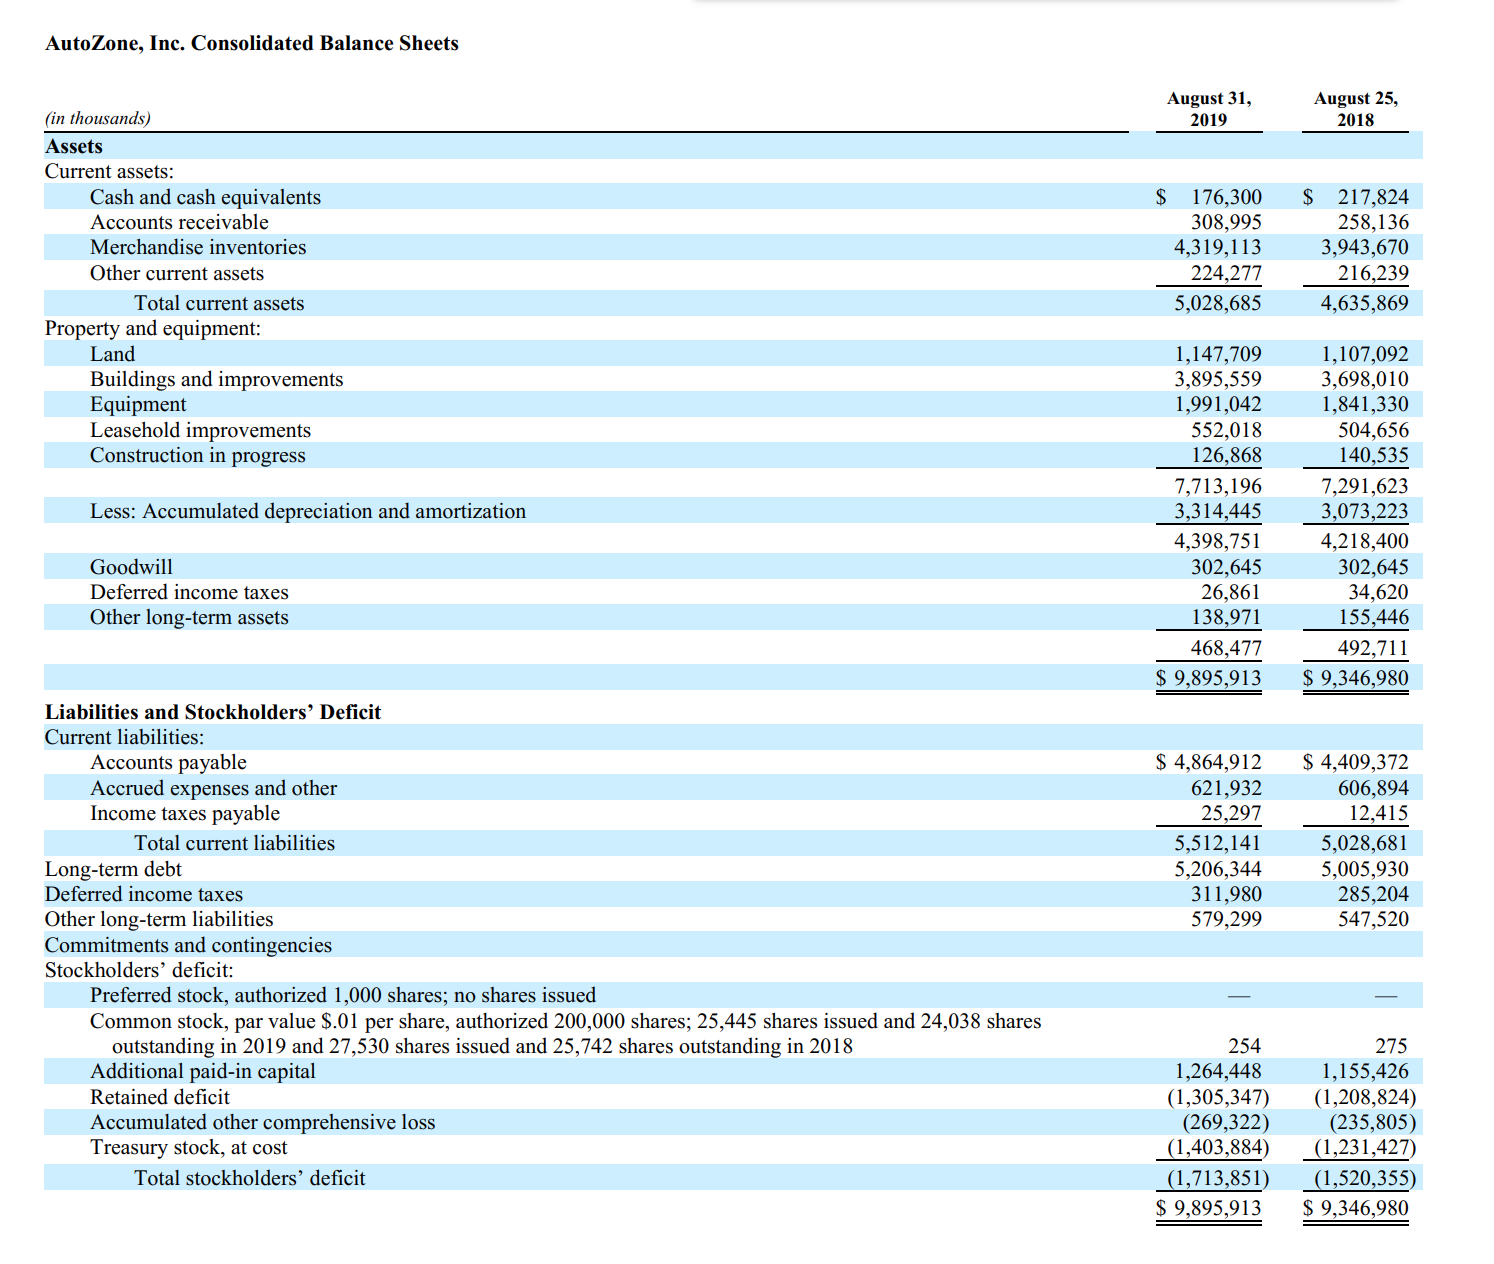
Task: Select the value 308,995
Action: point(1226,222)
